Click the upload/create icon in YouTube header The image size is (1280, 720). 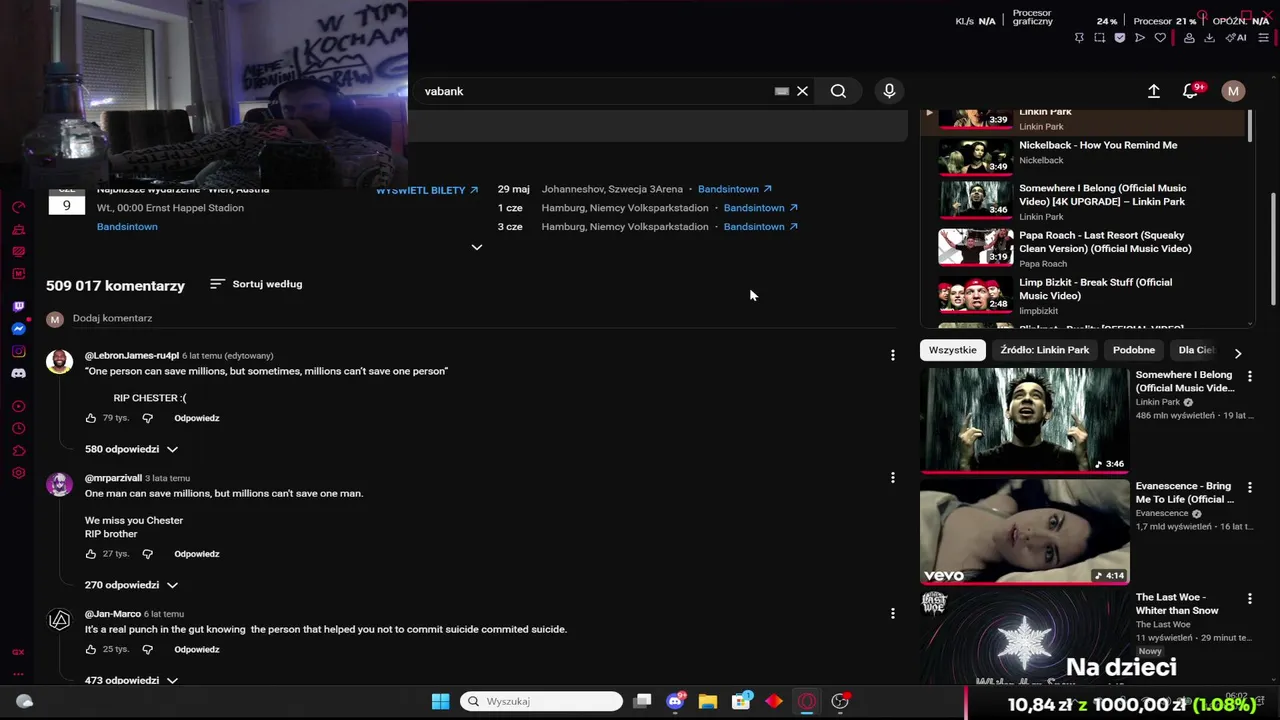pyautogui.click(x=1153, y=91)
